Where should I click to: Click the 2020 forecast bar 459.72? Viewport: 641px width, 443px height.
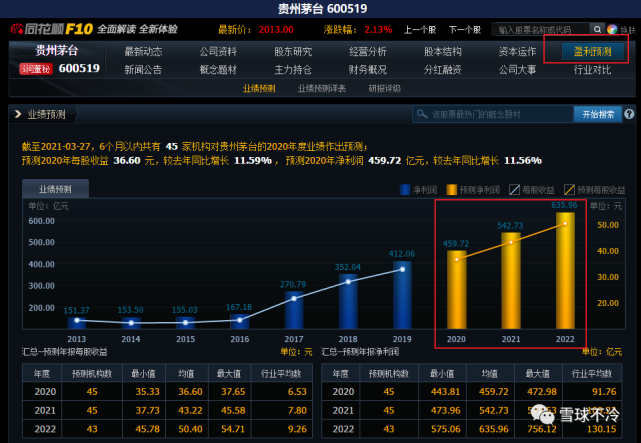[x=457, y=289]
